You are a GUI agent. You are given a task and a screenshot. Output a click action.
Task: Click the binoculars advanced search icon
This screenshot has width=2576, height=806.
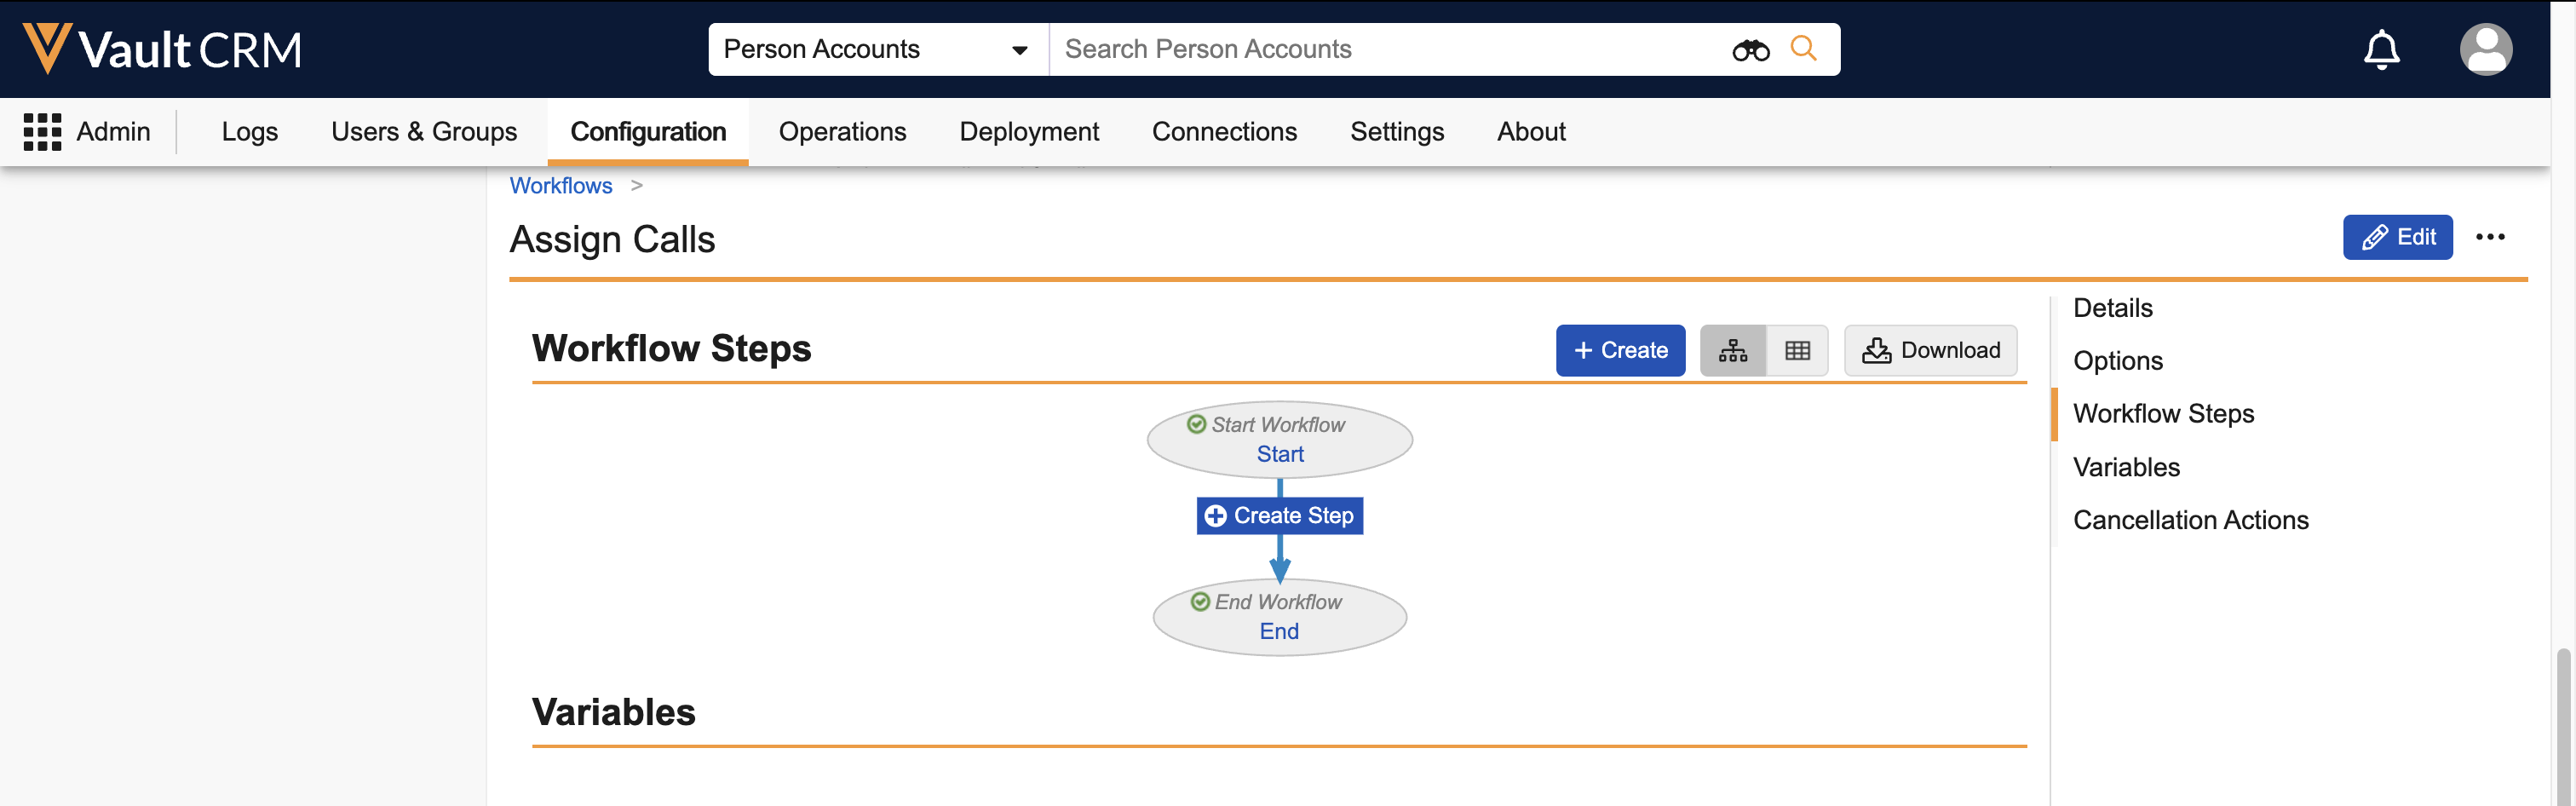point(1750,49)
